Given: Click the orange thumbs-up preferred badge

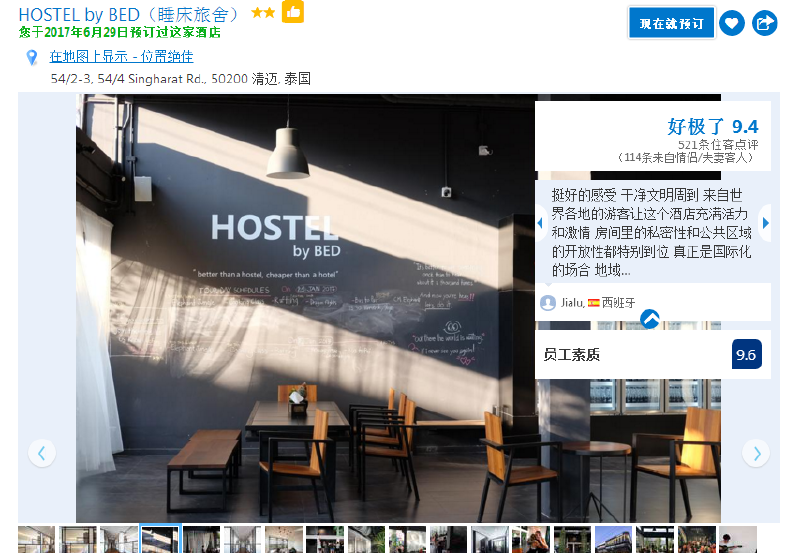Looking at the screenshot, I should coord(293,11).
